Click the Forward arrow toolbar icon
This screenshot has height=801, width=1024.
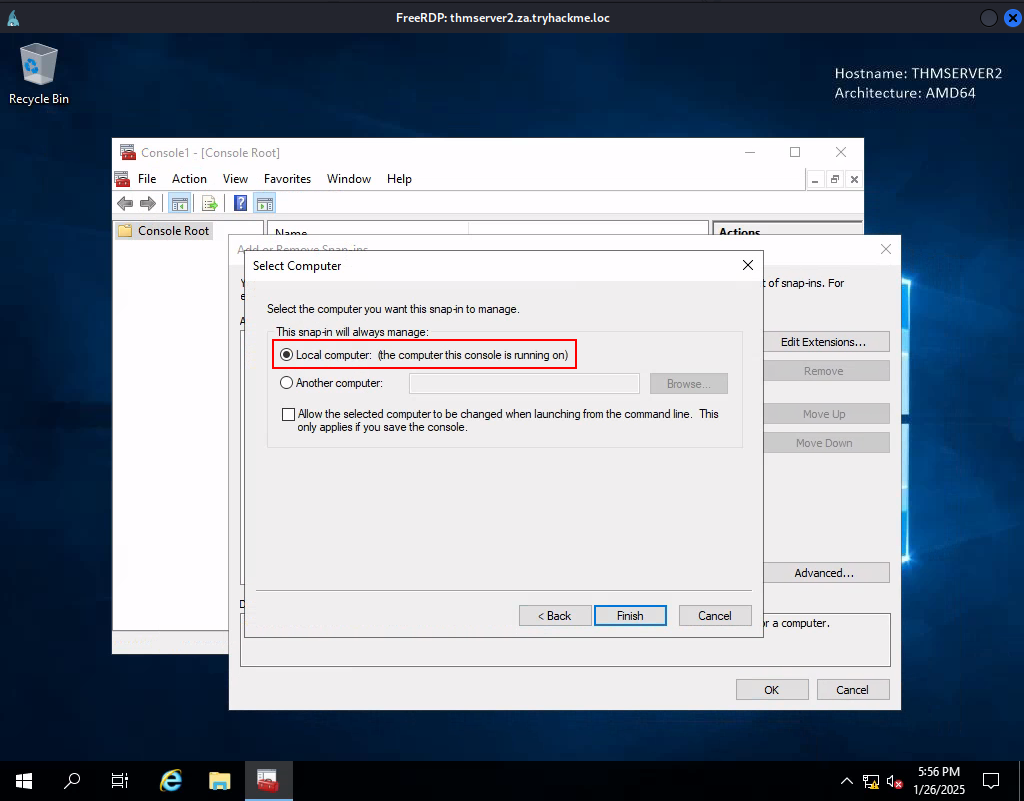pyautogui.click(x=148, y=204)
